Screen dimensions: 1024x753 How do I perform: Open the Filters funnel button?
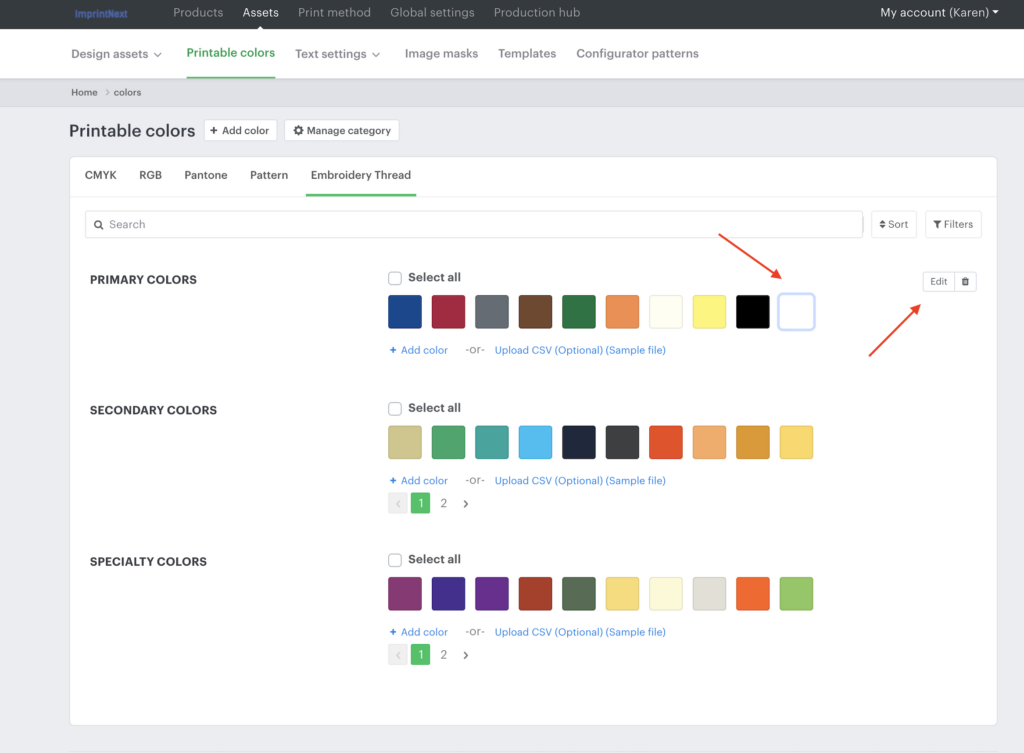(x=952, y=225)
